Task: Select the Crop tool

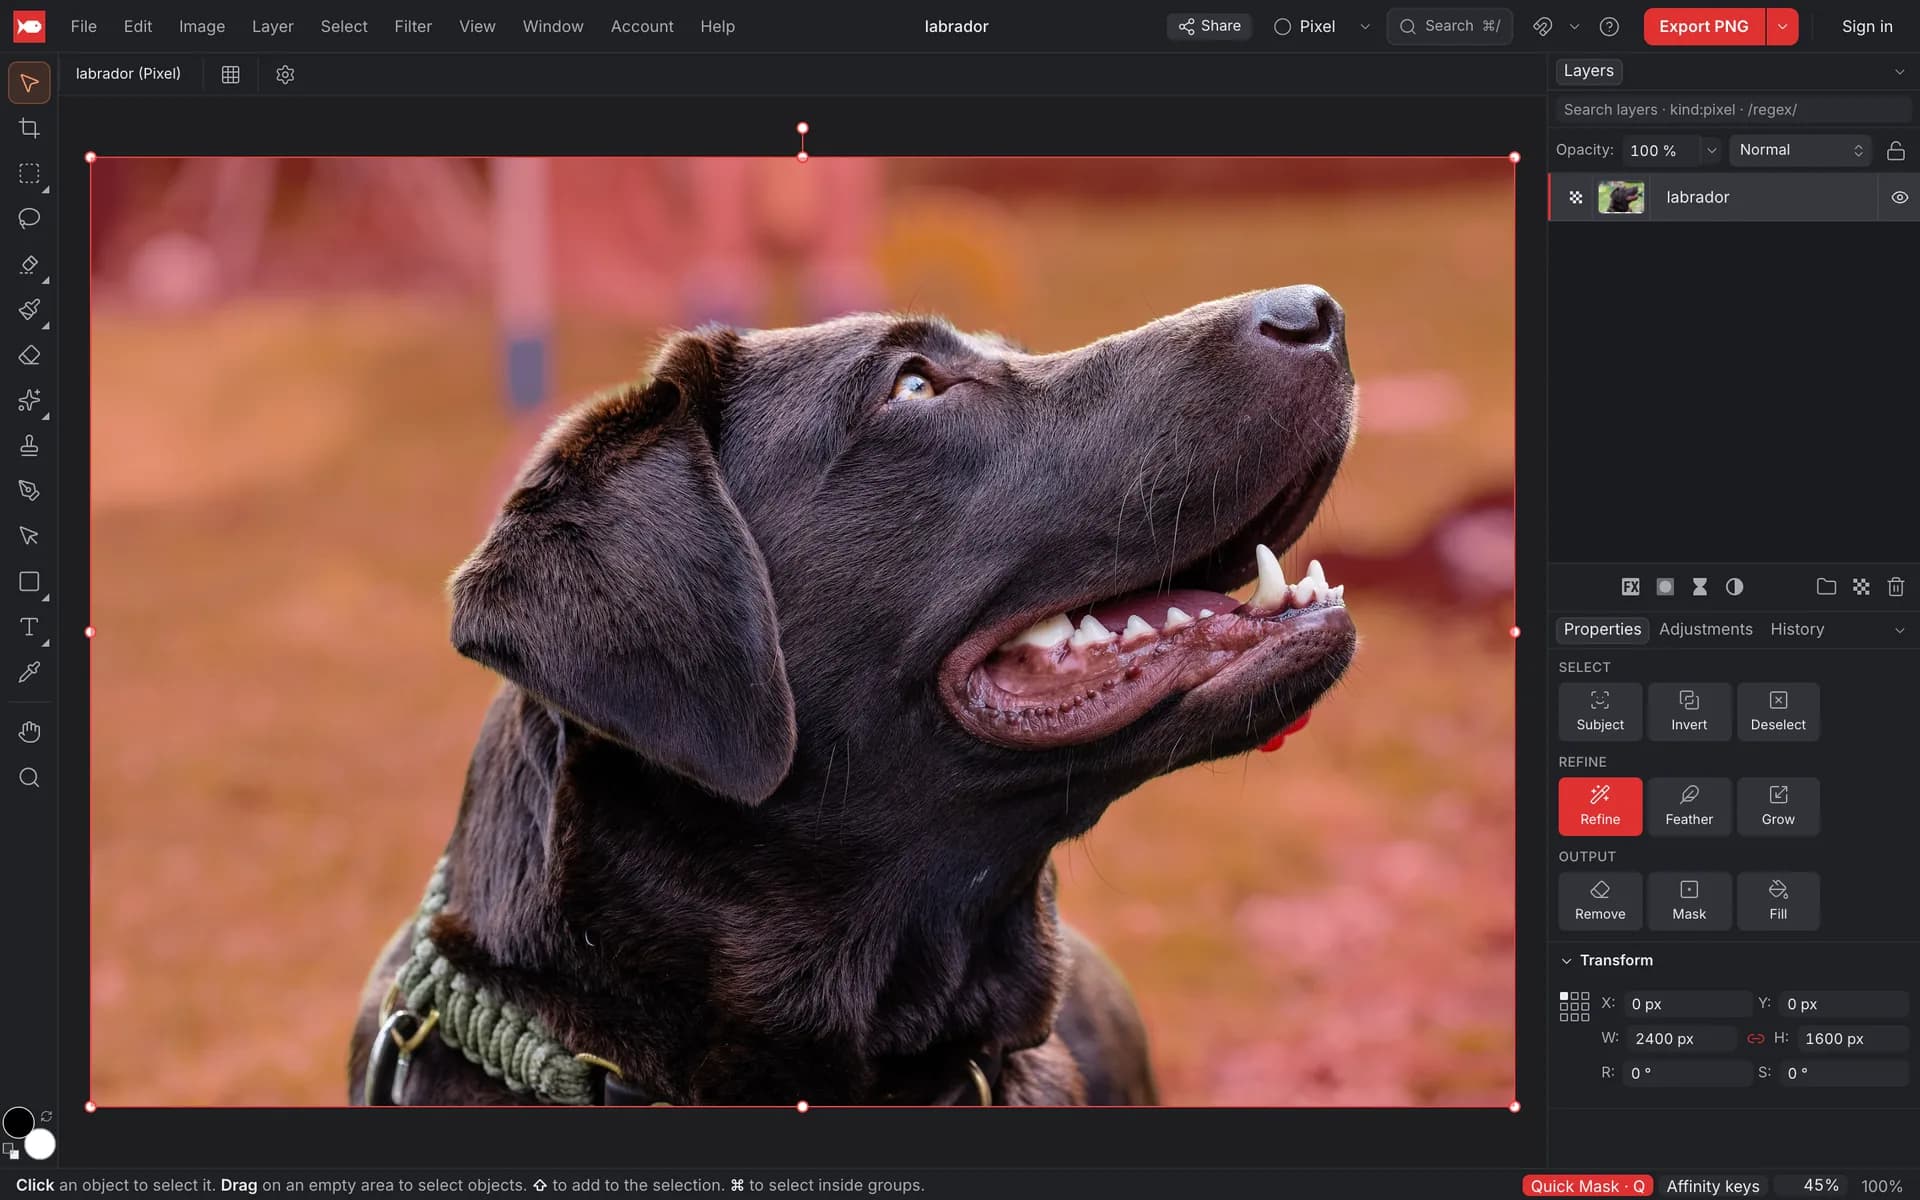Action: (29, 128)
